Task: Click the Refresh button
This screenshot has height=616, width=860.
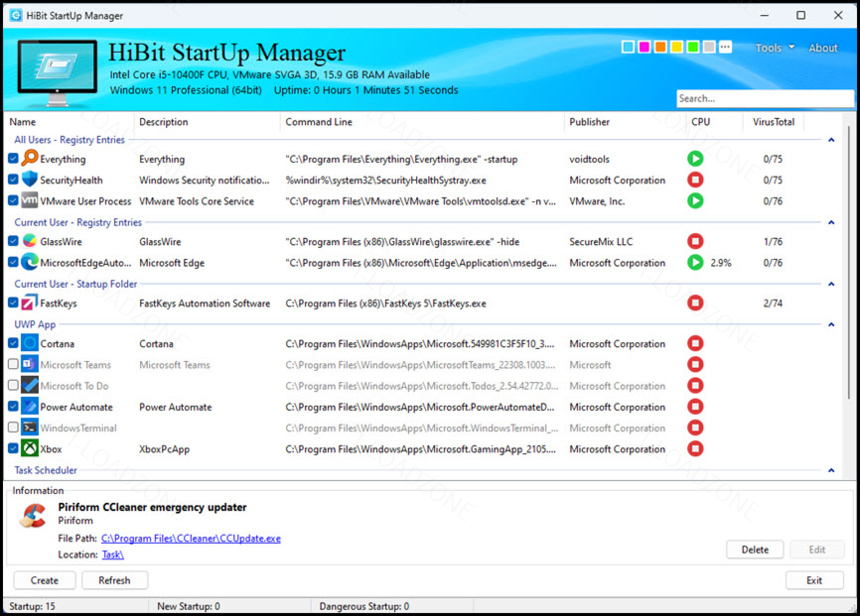Action: [114, 580]
